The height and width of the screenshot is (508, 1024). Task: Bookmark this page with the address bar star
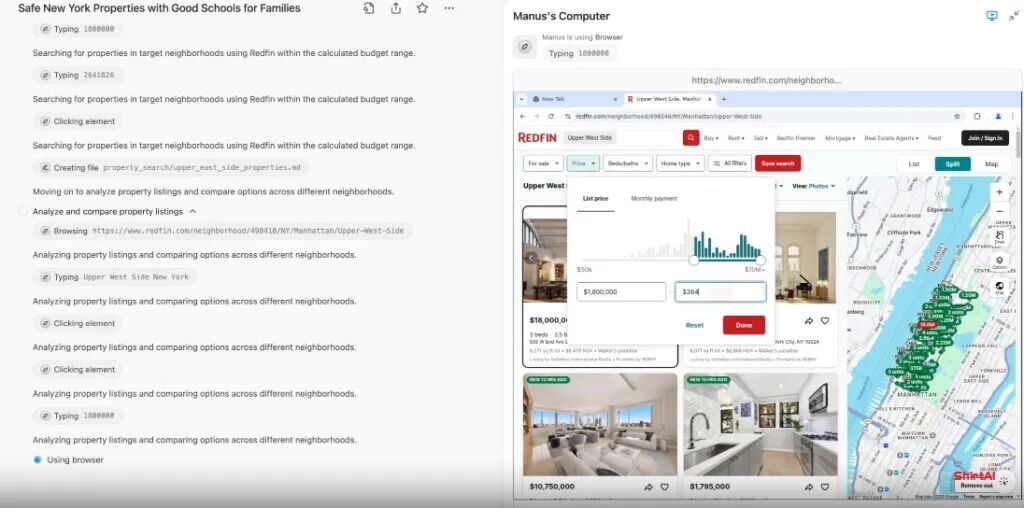click(x=957, y=116)
